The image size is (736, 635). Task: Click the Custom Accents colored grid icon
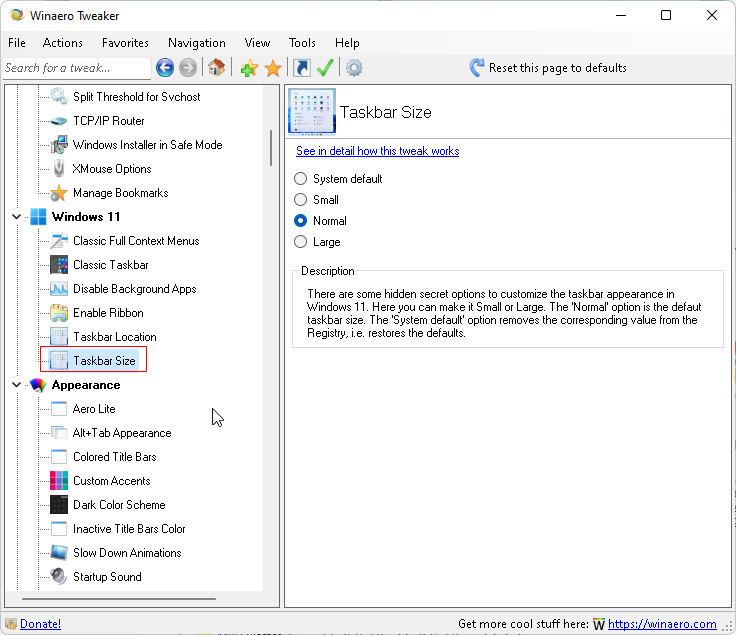pos(59,481)
